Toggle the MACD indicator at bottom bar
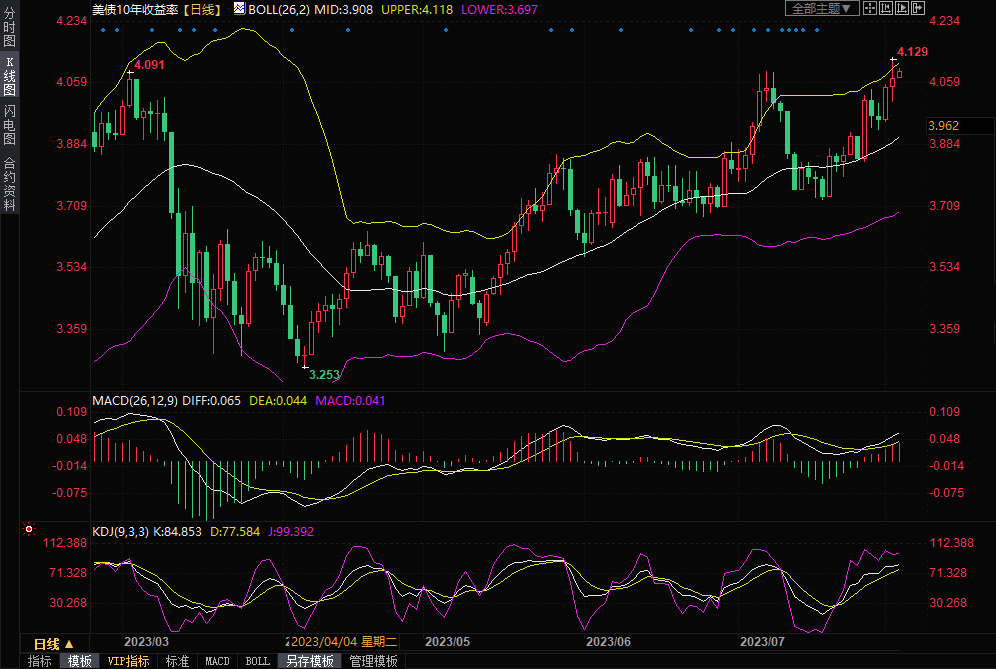This screenshot has width=996, height=669. (217, 661)
